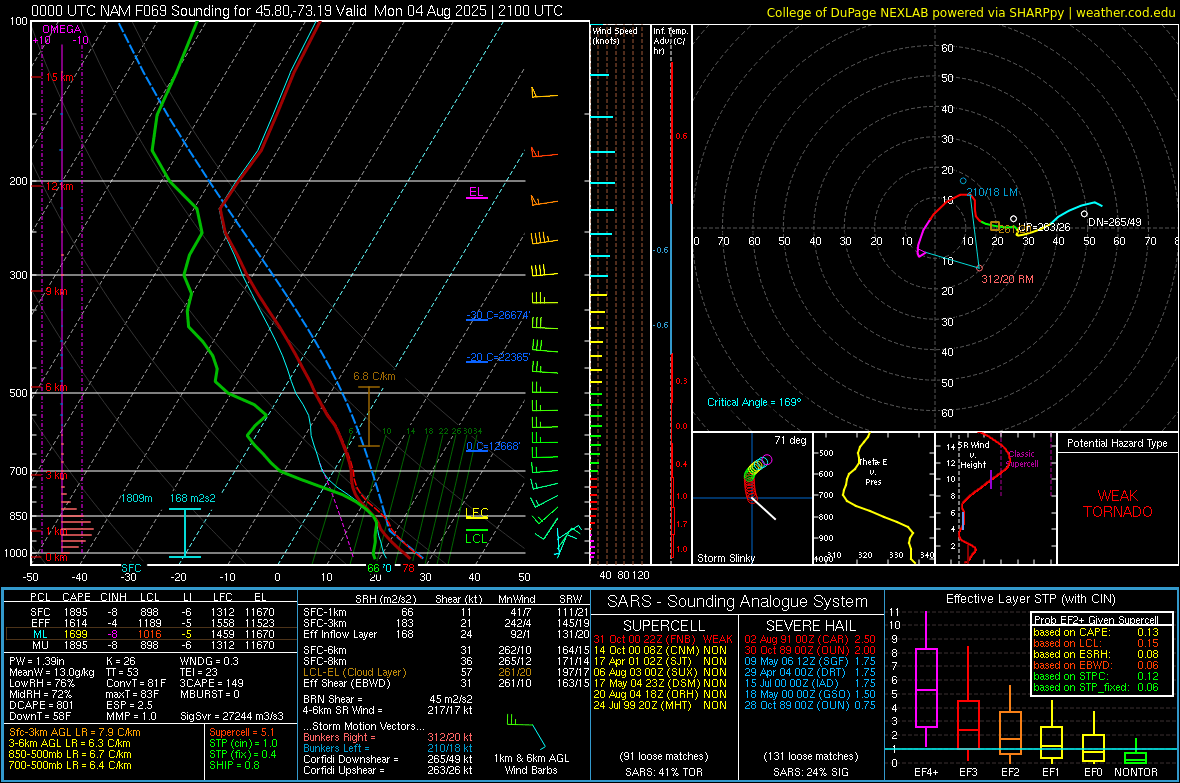Viewport: 1180px width, 783px height.
Task: Click the red "6 km" height marker
Action: 56,387
